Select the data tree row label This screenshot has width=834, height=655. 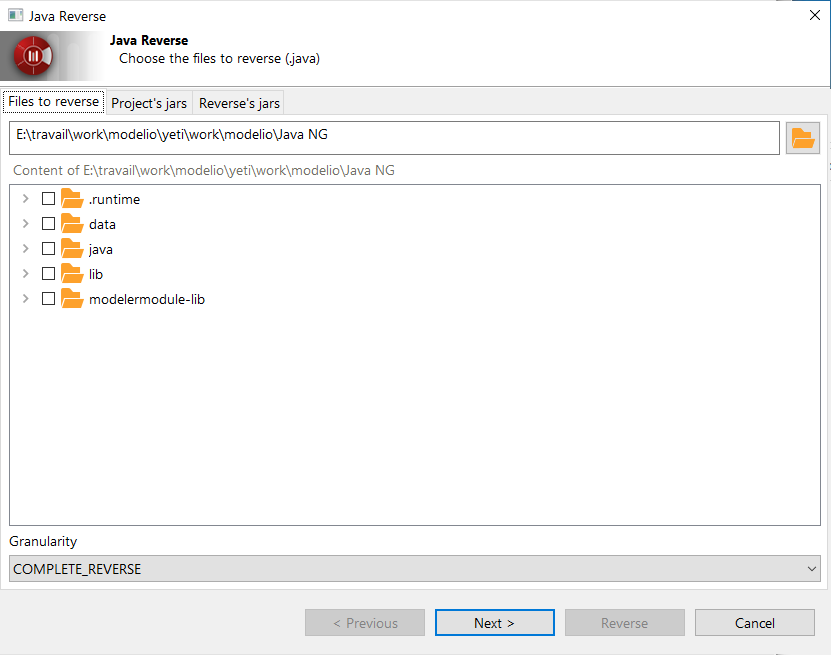(102, 224)
